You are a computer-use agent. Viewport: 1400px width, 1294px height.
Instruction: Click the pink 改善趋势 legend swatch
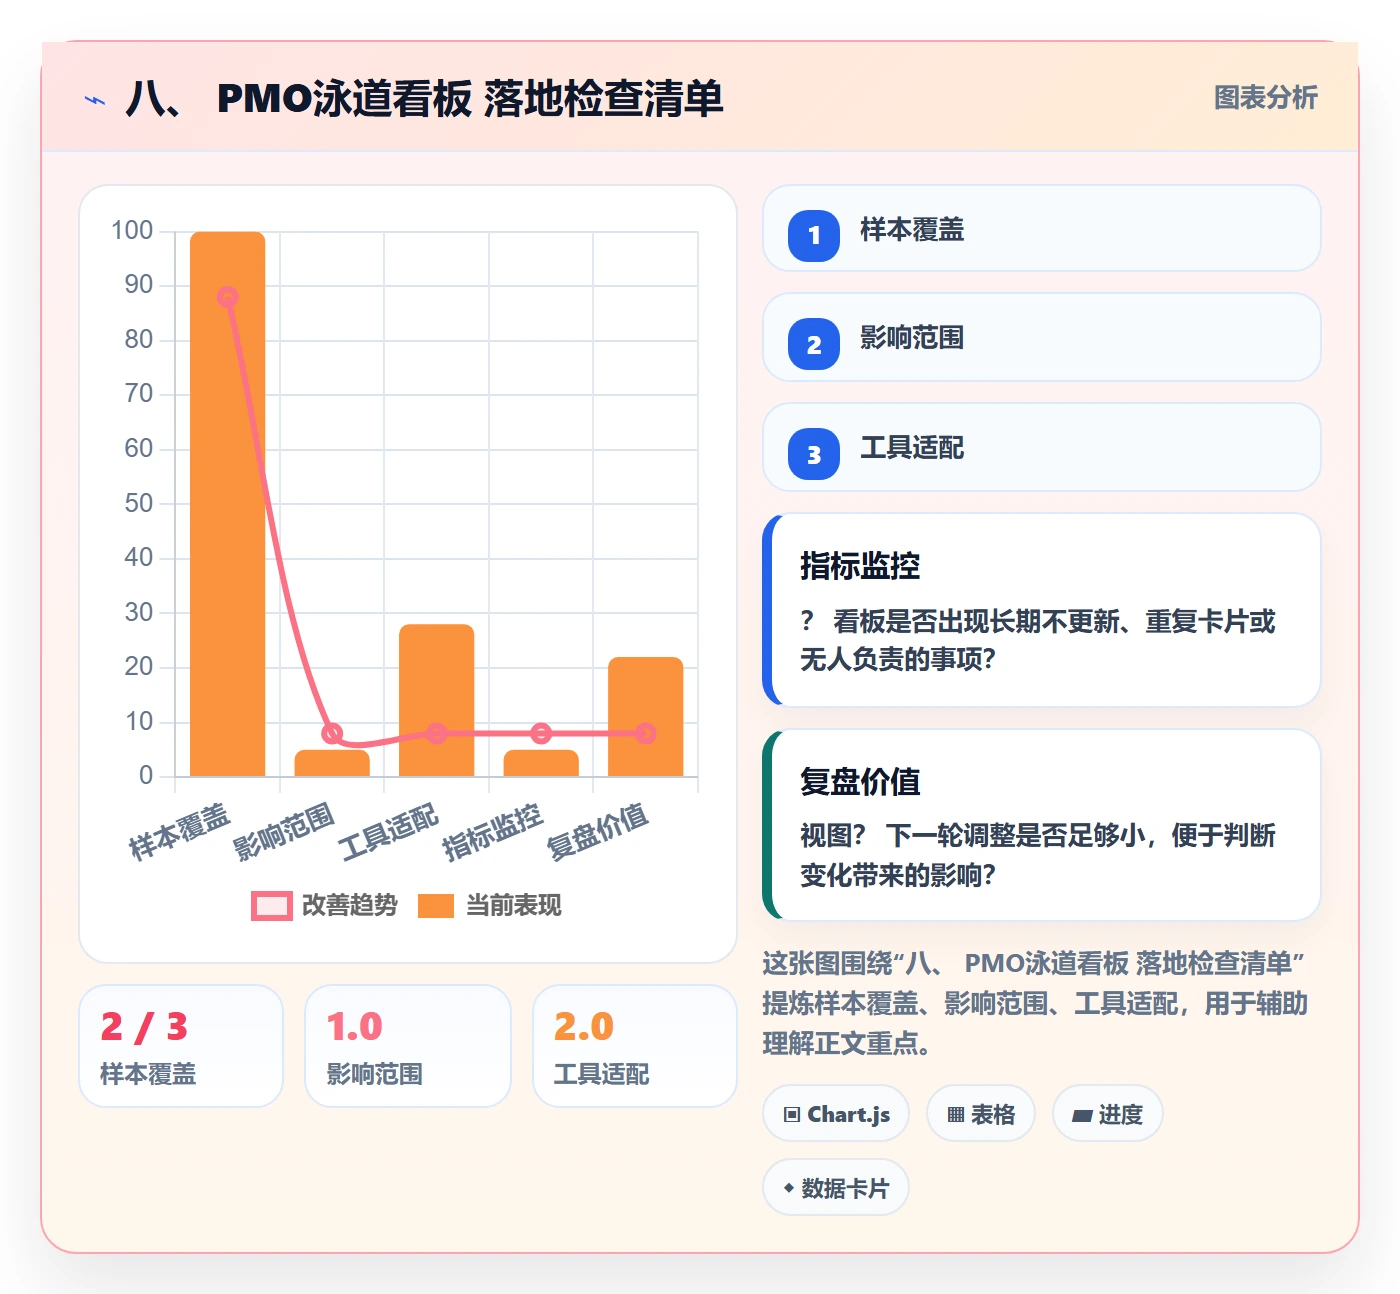pyautogui.click(x=272, y=905)
